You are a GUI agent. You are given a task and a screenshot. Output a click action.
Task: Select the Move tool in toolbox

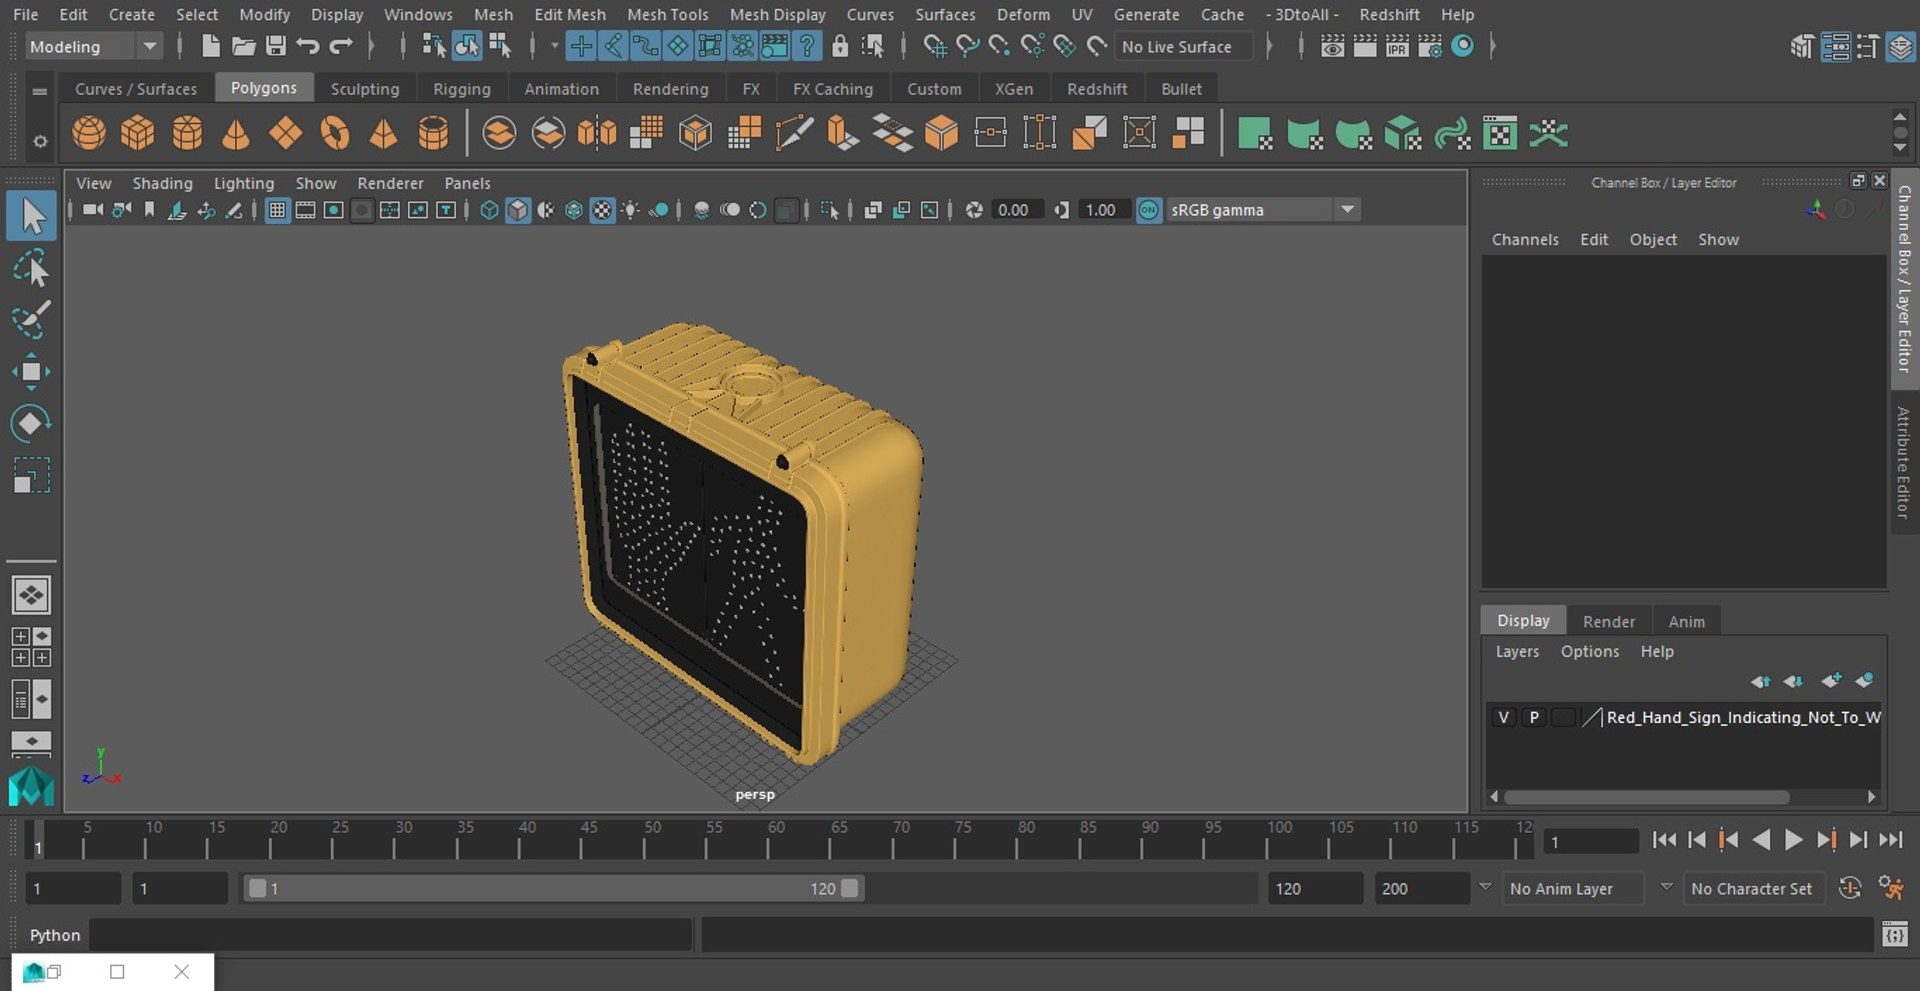pos(30,372)
